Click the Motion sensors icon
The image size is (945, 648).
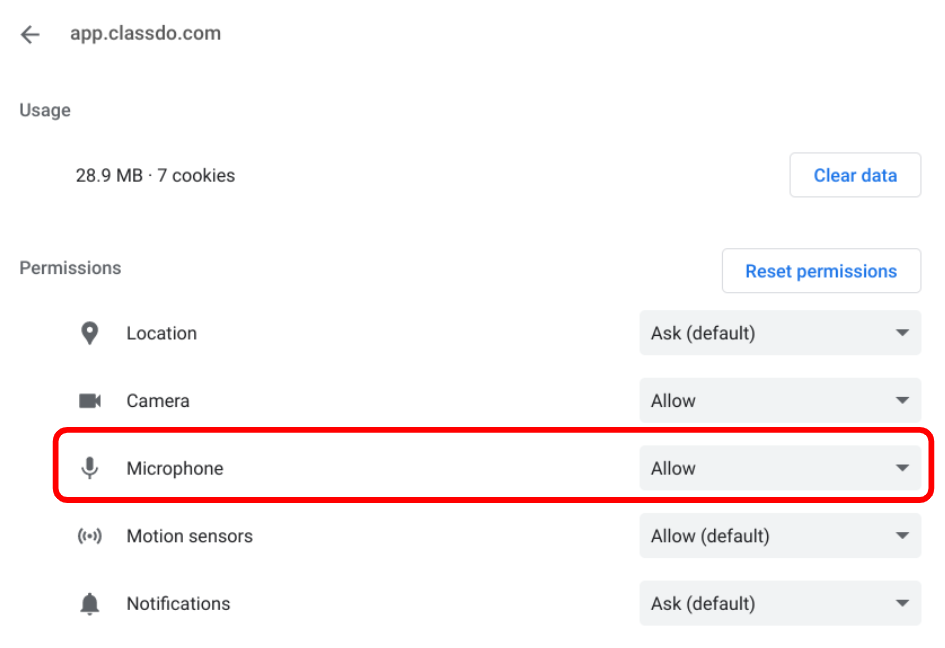90,536
